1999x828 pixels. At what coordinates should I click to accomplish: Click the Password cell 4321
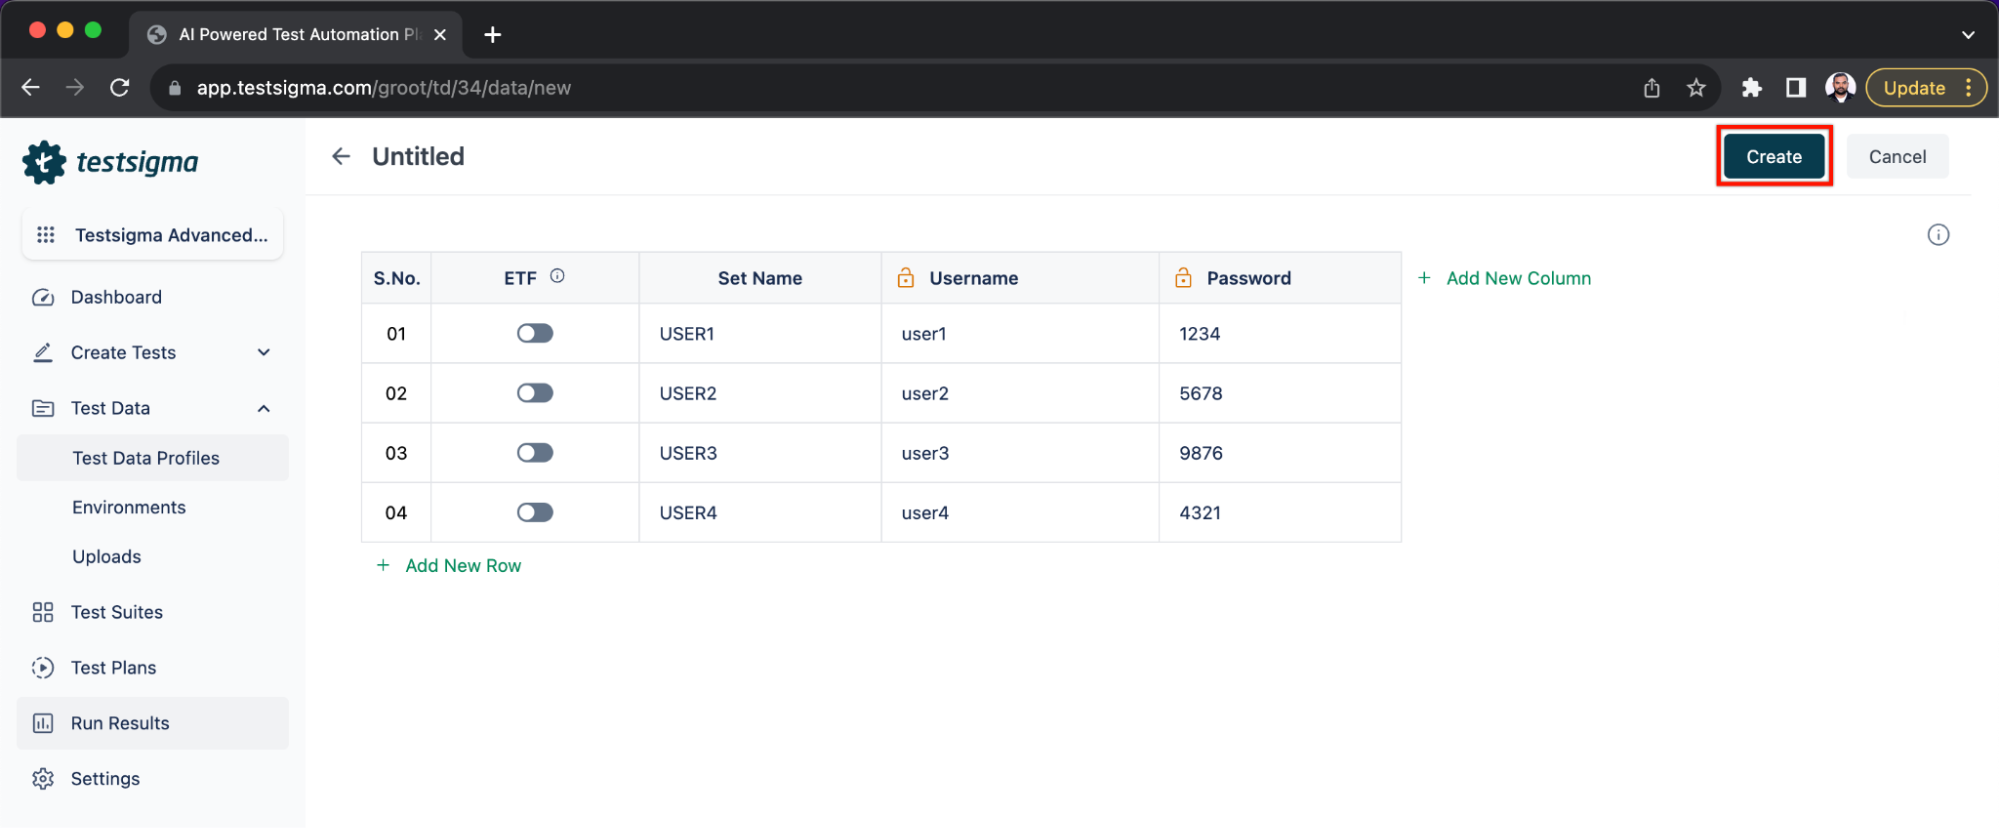pyautogui.click(x=1280, y=512)
